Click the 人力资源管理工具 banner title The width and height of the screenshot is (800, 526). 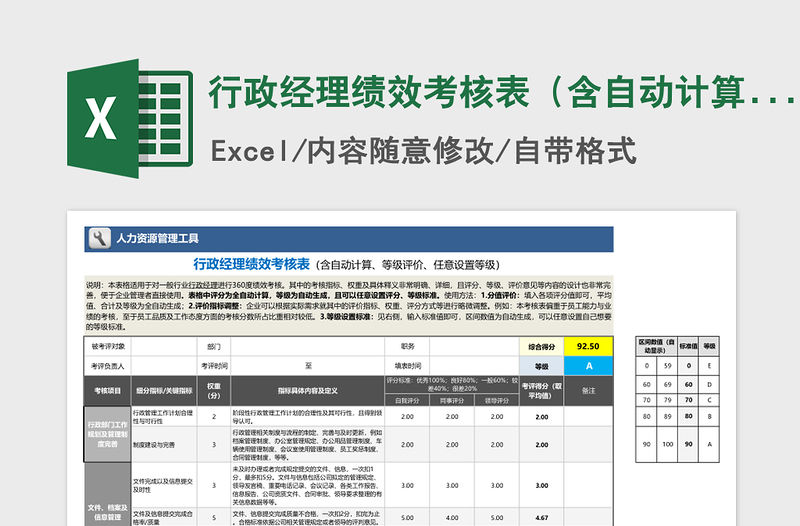[157, 238]
